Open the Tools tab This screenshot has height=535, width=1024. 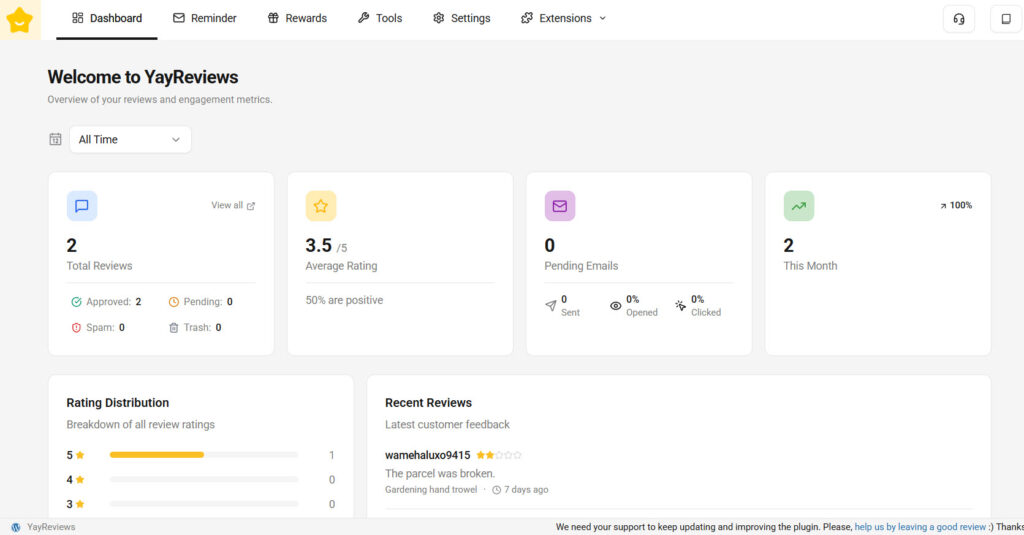tap(379, 18)
